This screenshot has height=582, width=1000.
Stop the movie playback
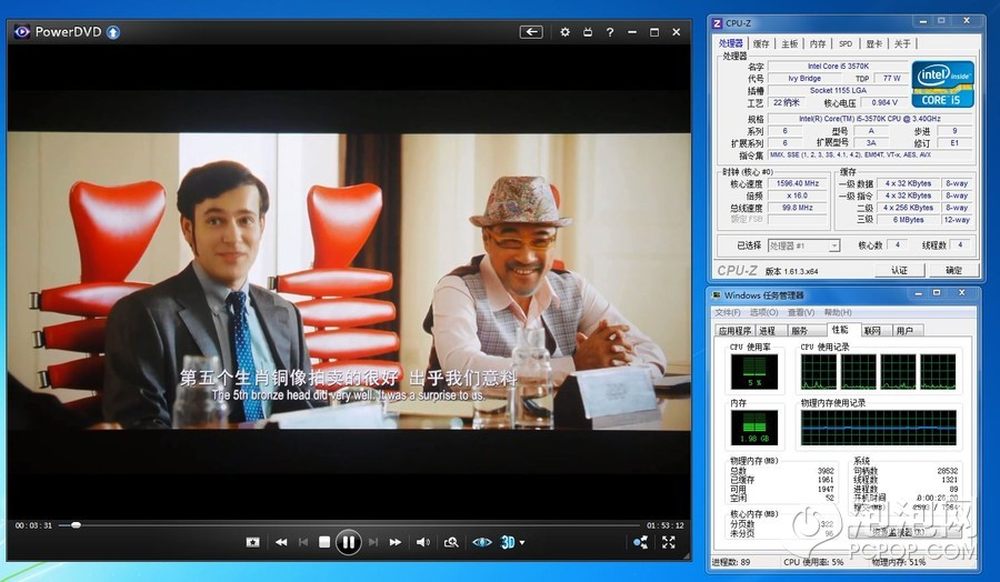coord(324,542)
